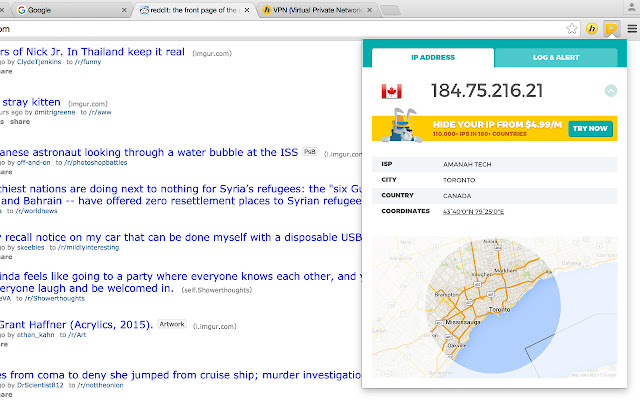Screen dimensions: 640x400
Task: Open /r/nottheonion subreddit link
Action: coord(100,385)
